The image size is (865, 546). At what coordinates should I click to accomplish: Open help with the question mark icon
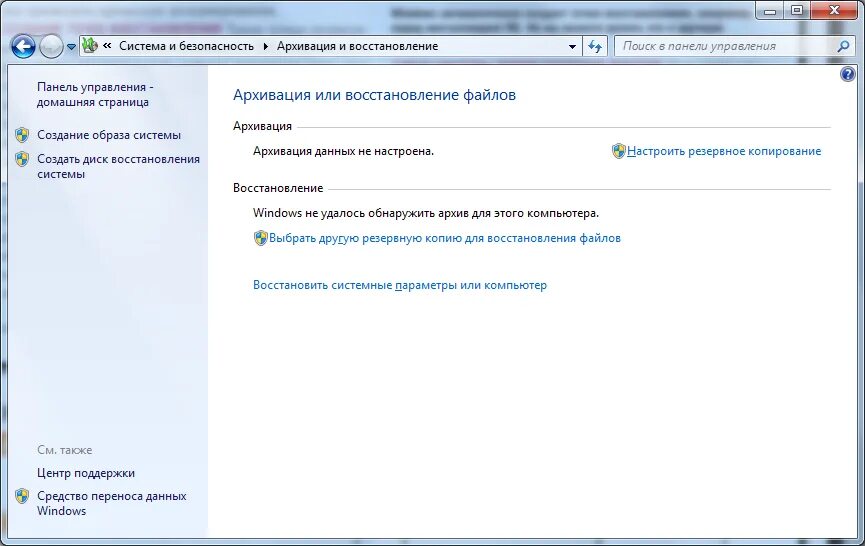tap(847, 73)
